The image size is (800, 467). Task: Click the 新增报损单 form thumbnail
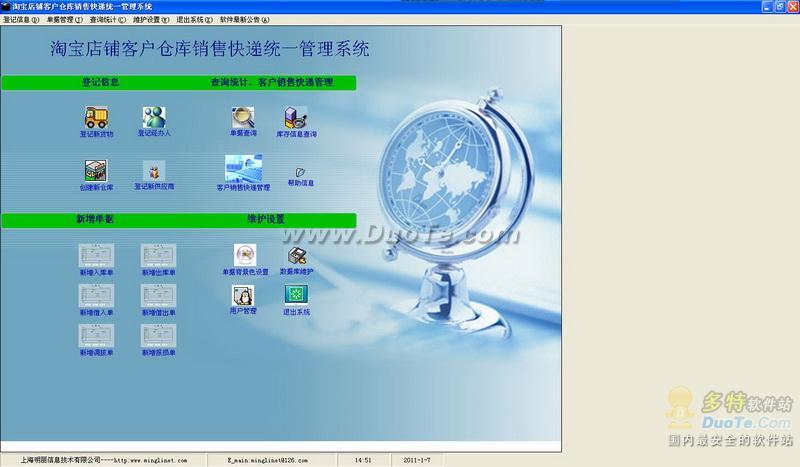pos(158,336)
